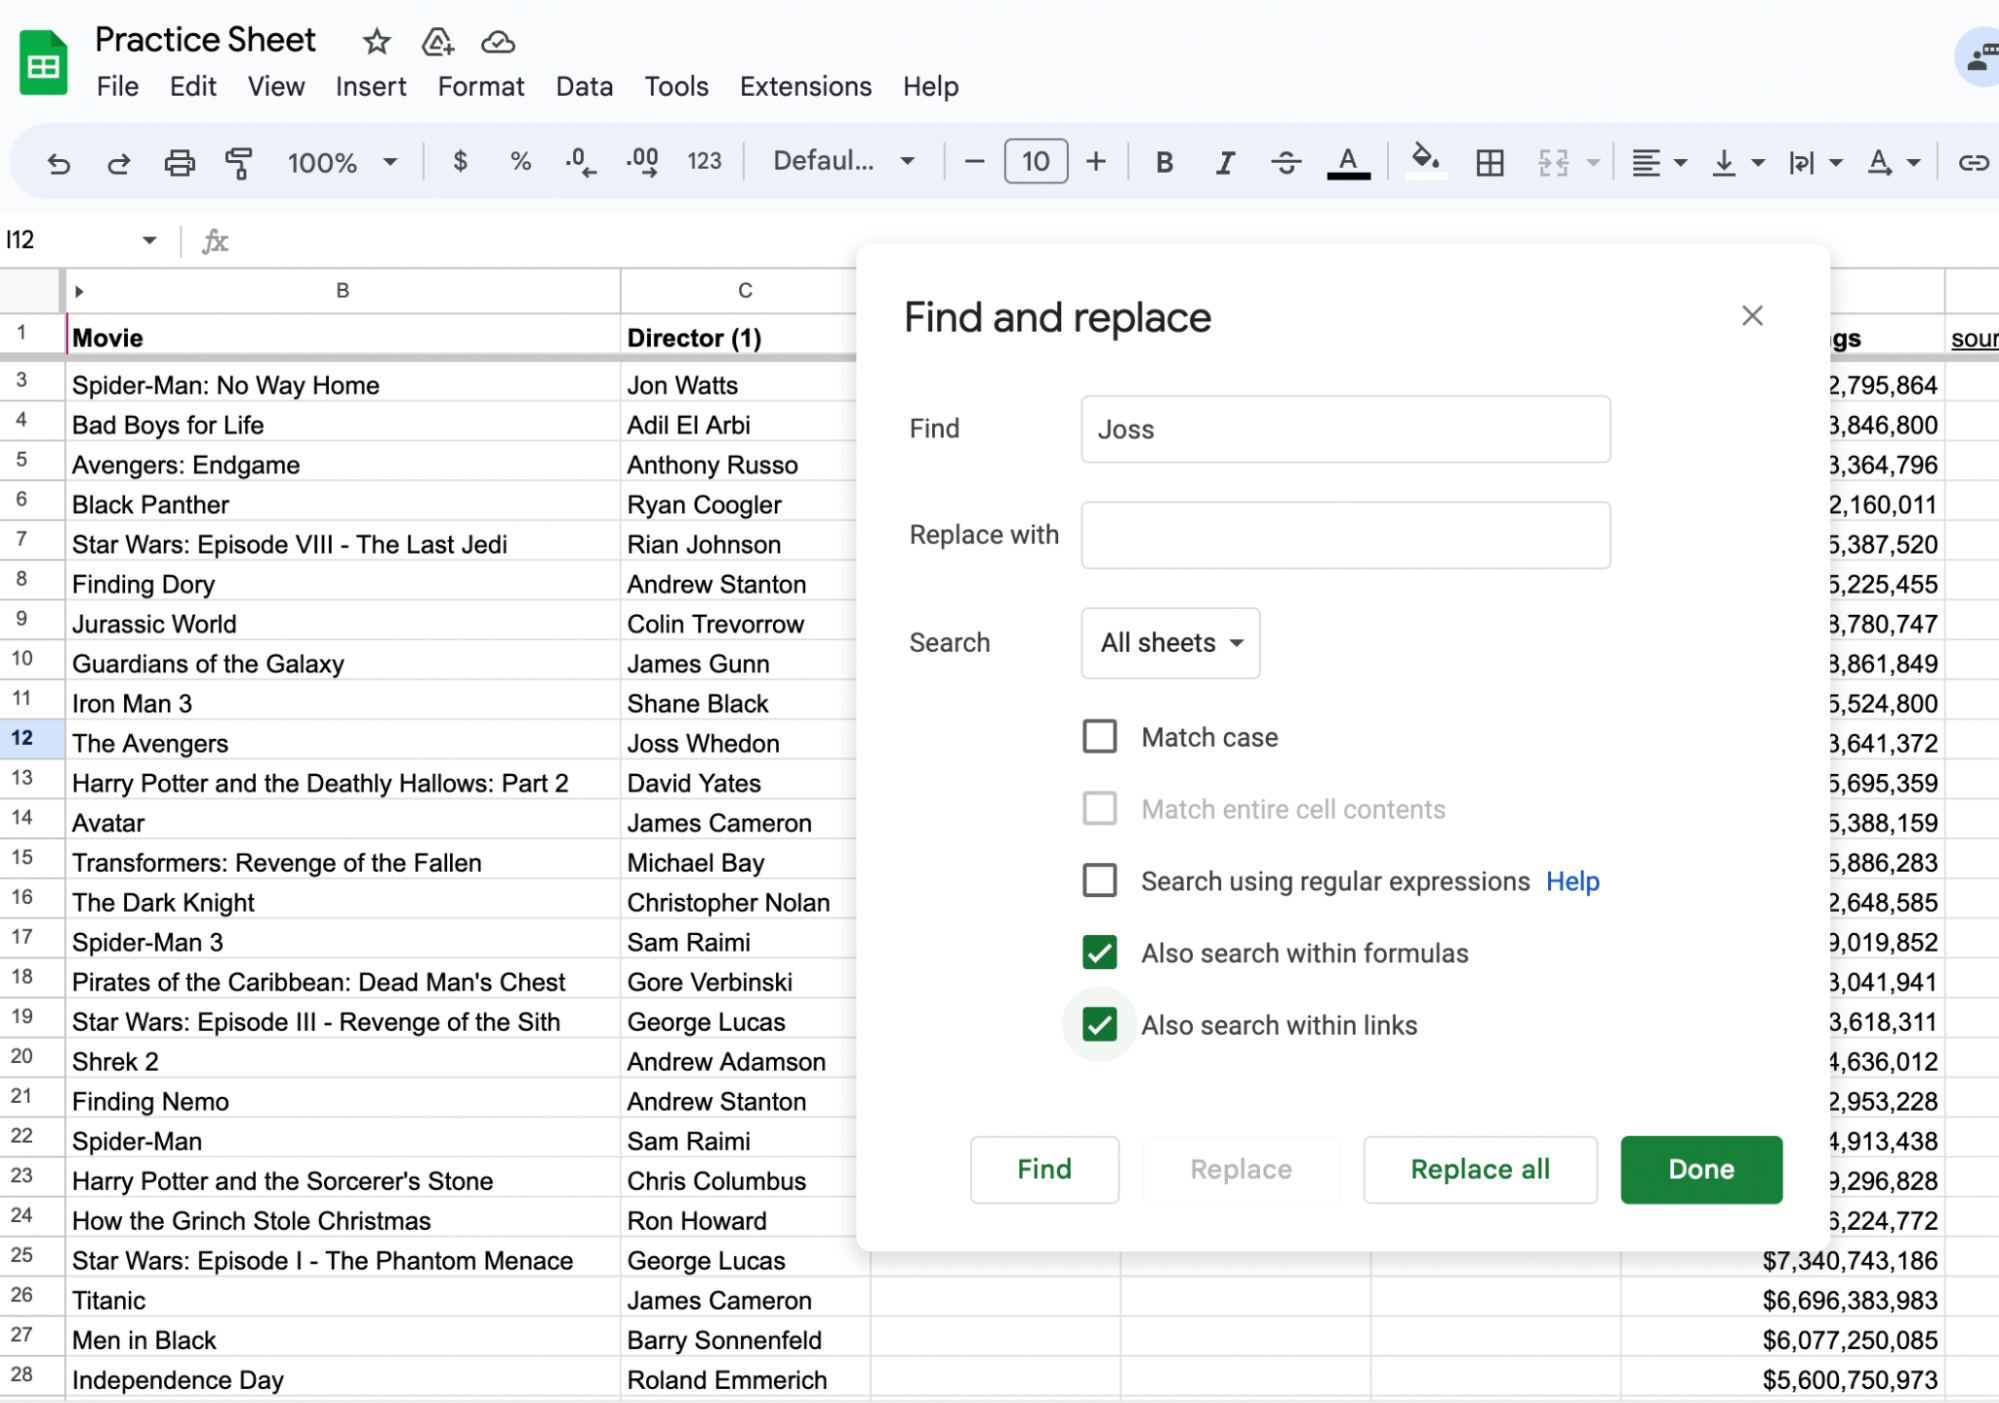
Task: Click the Google Sheets home logo
Action: pos(43,63)
